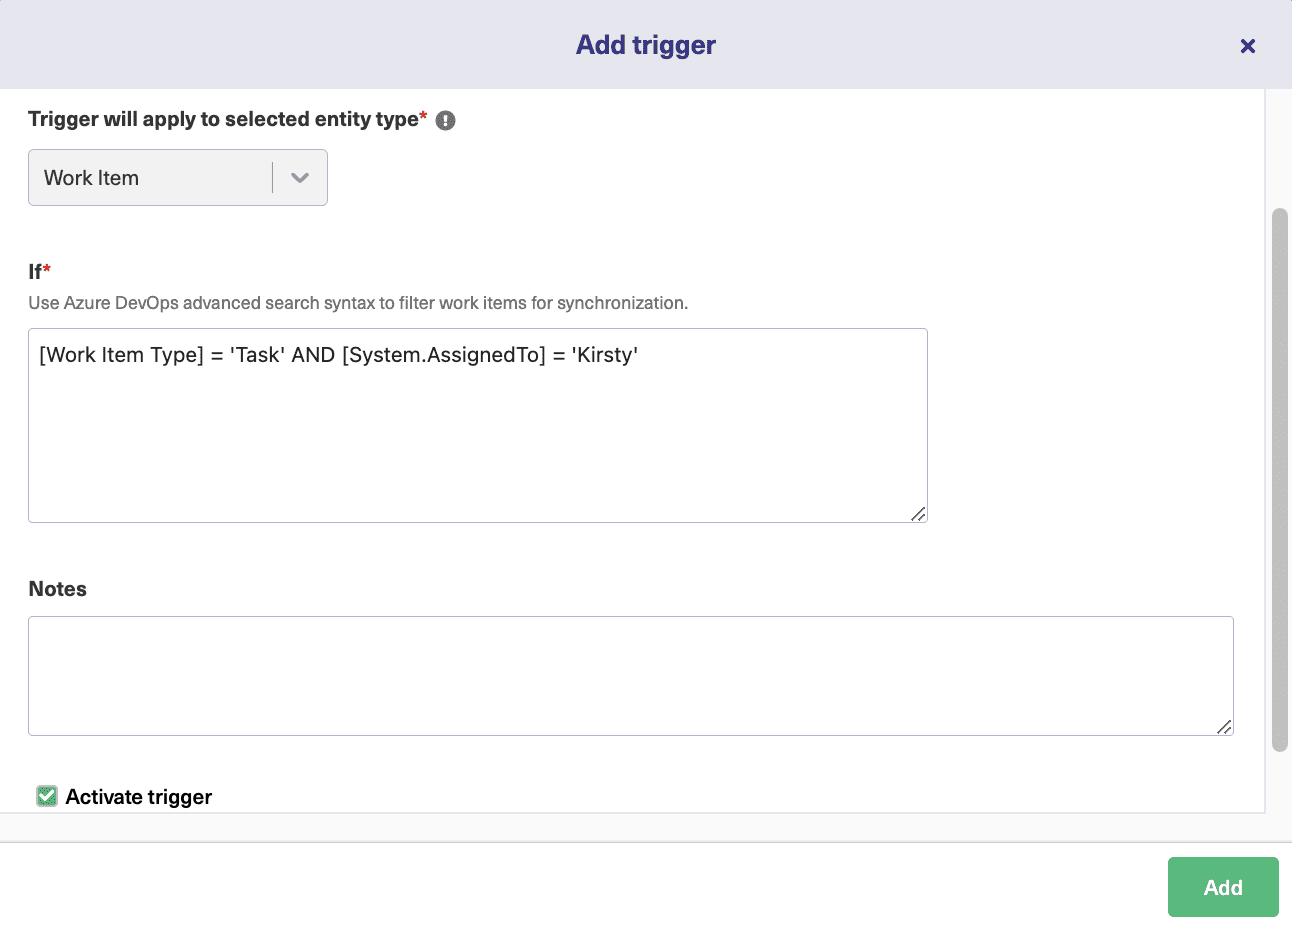This screenshot has width=1292, height=930.
Task: Click the Activate trigger label text
Action: click(x=138, y=796)
